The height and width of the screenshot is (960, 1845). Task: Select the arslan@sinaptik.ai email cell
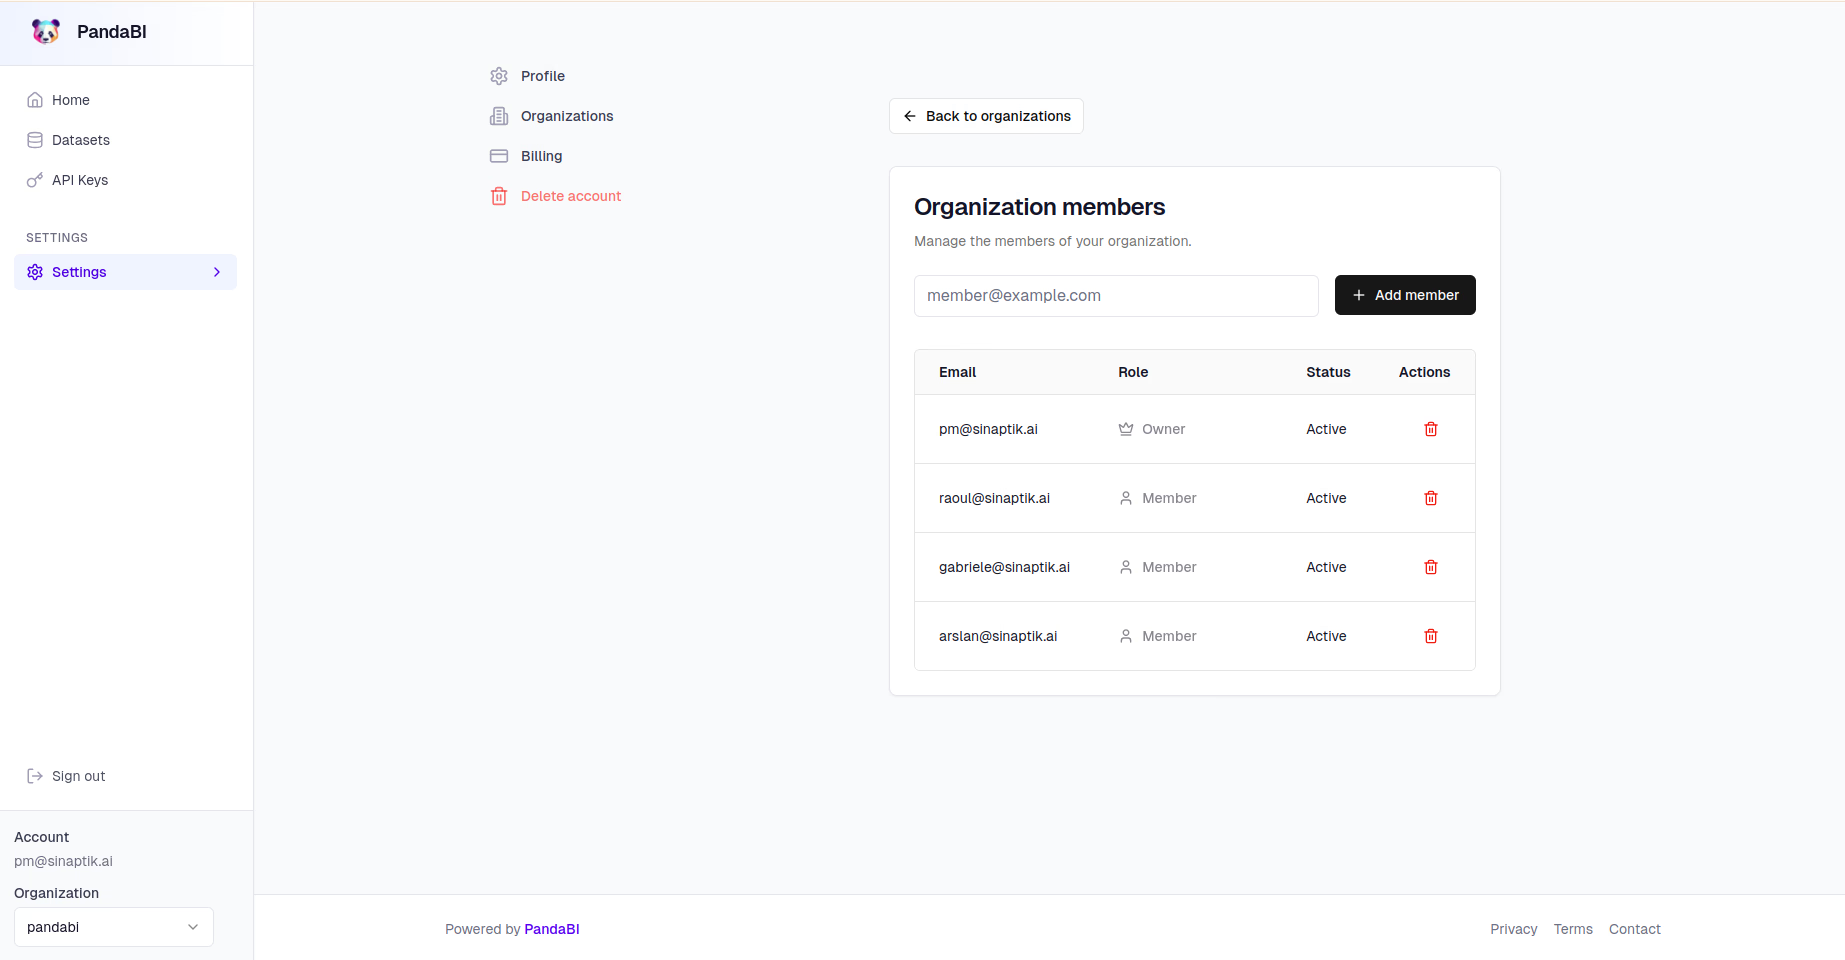[x=998, y=636]
